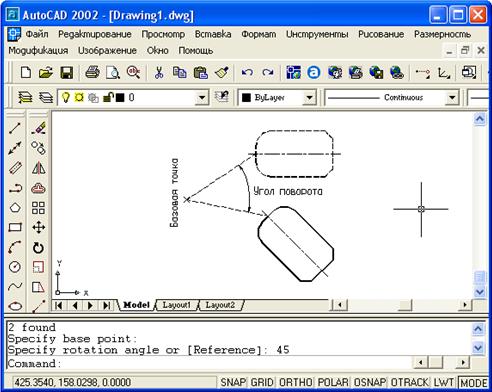Click drawing area vertical scrollbar down arrow
The image size is (492, 392).
pyautogui.click(x=480, y=292)
